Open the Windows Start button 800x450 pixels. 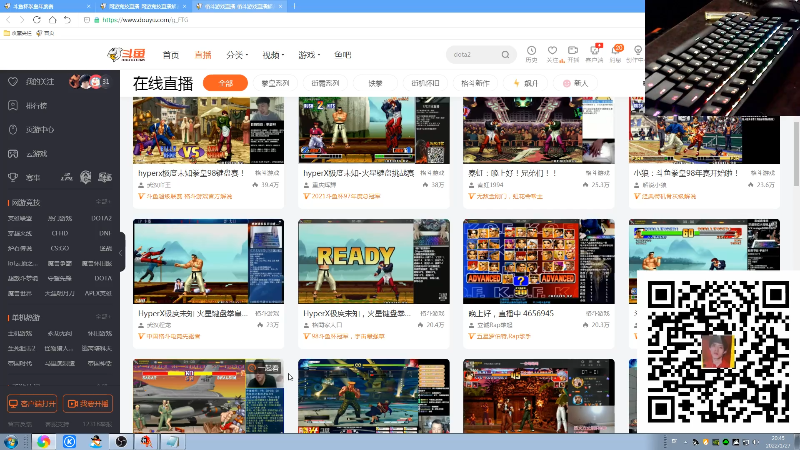(x=10, y=442)
